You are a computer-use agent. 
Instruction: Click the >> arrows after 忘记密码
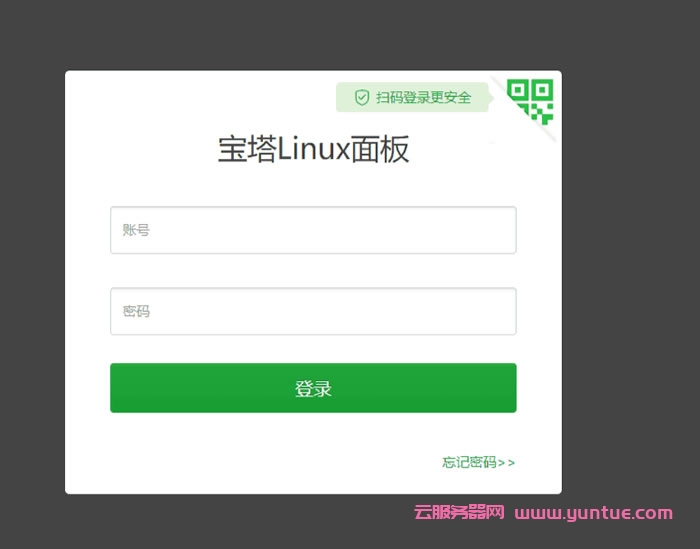pos(506,463)
